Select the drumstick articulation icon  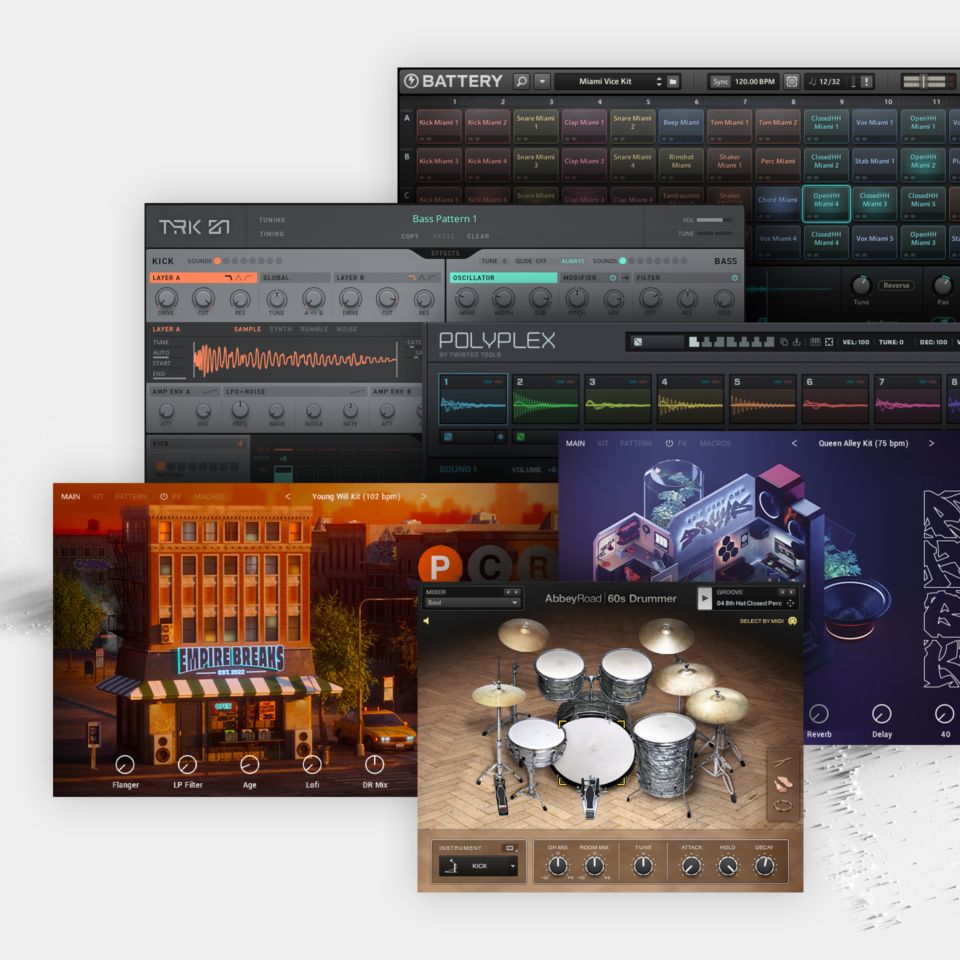pyautogui.click(x=783, y=763)
